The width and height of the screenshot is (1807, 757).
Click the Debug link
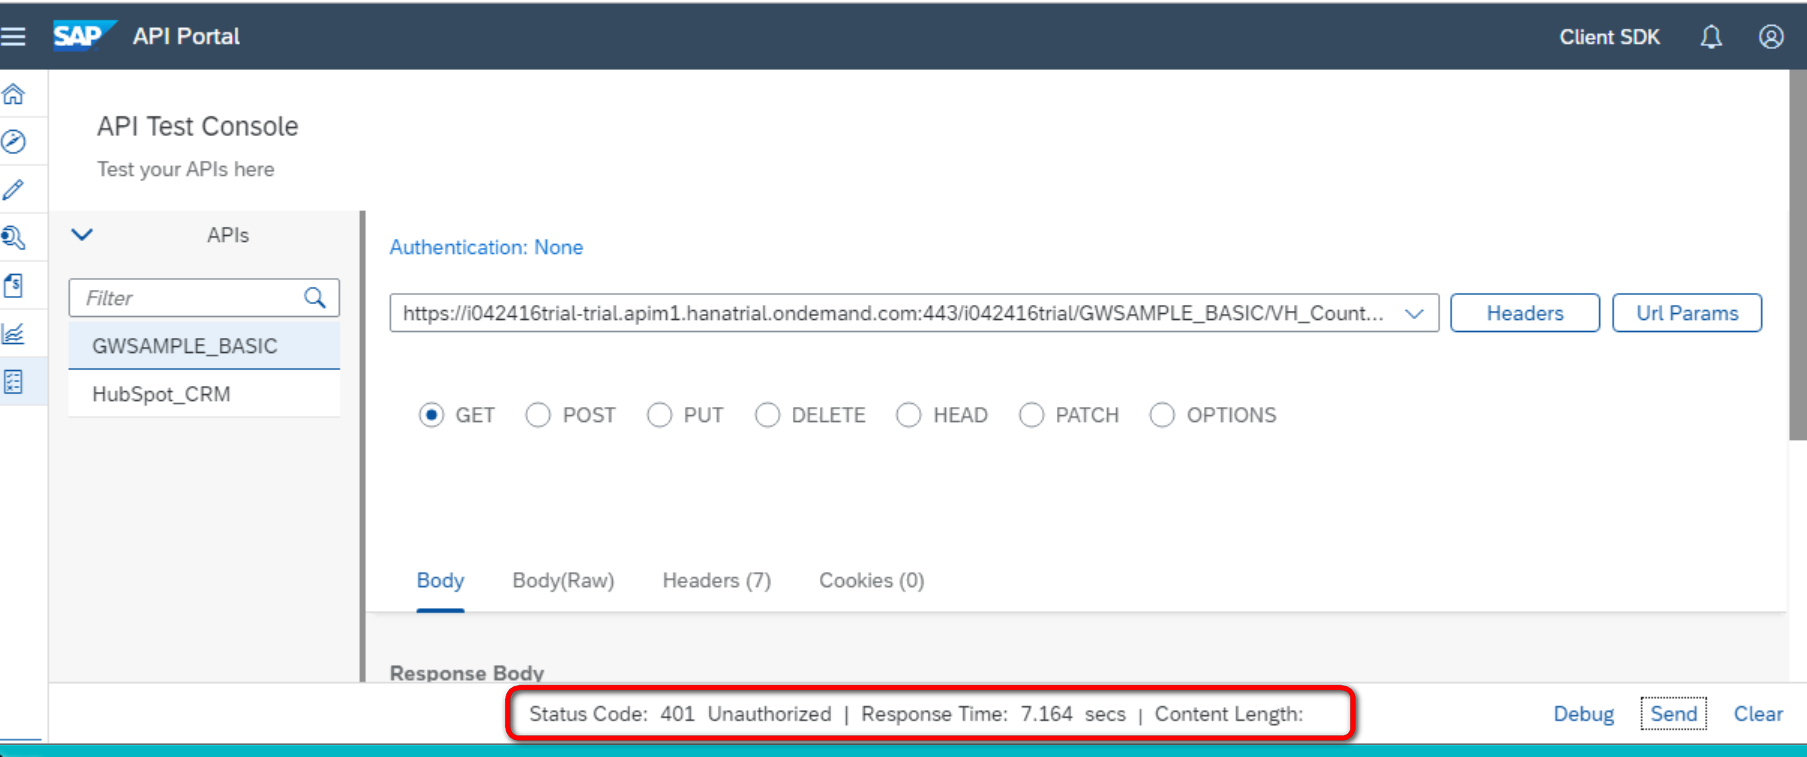(x=1583, y=714)
